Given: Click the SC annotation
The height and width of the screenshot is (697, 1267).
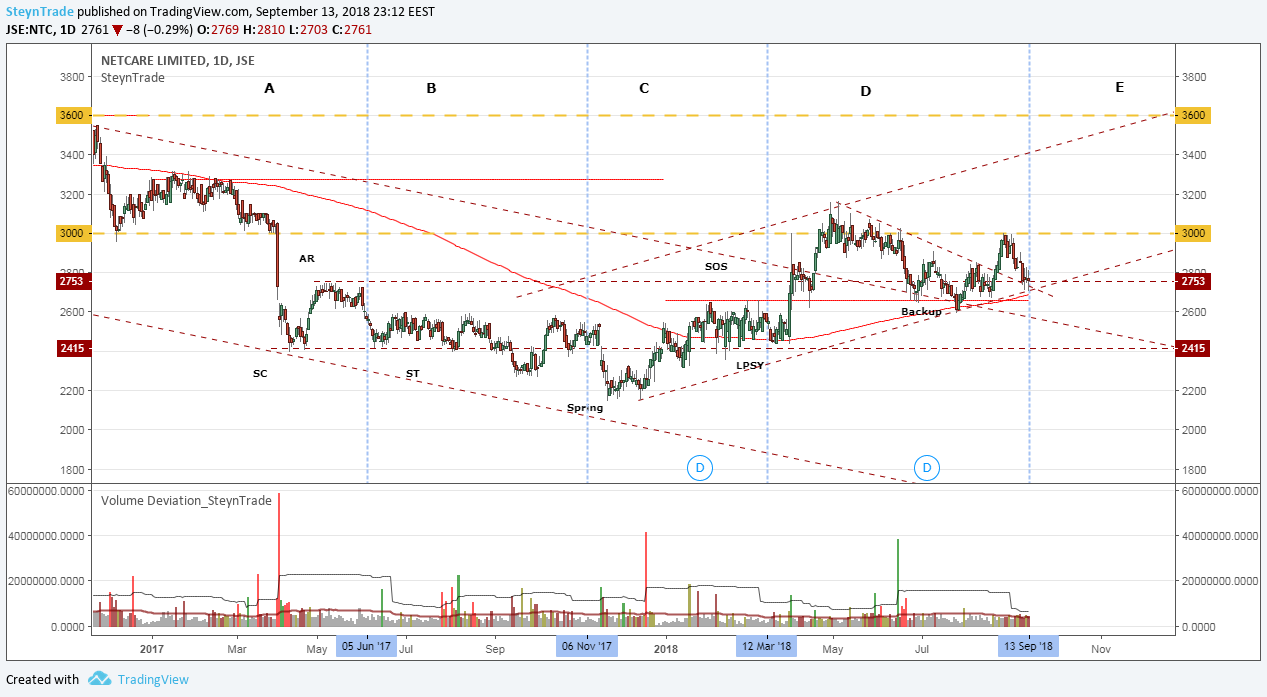Looking at the screenshot, I should (260, 373).
